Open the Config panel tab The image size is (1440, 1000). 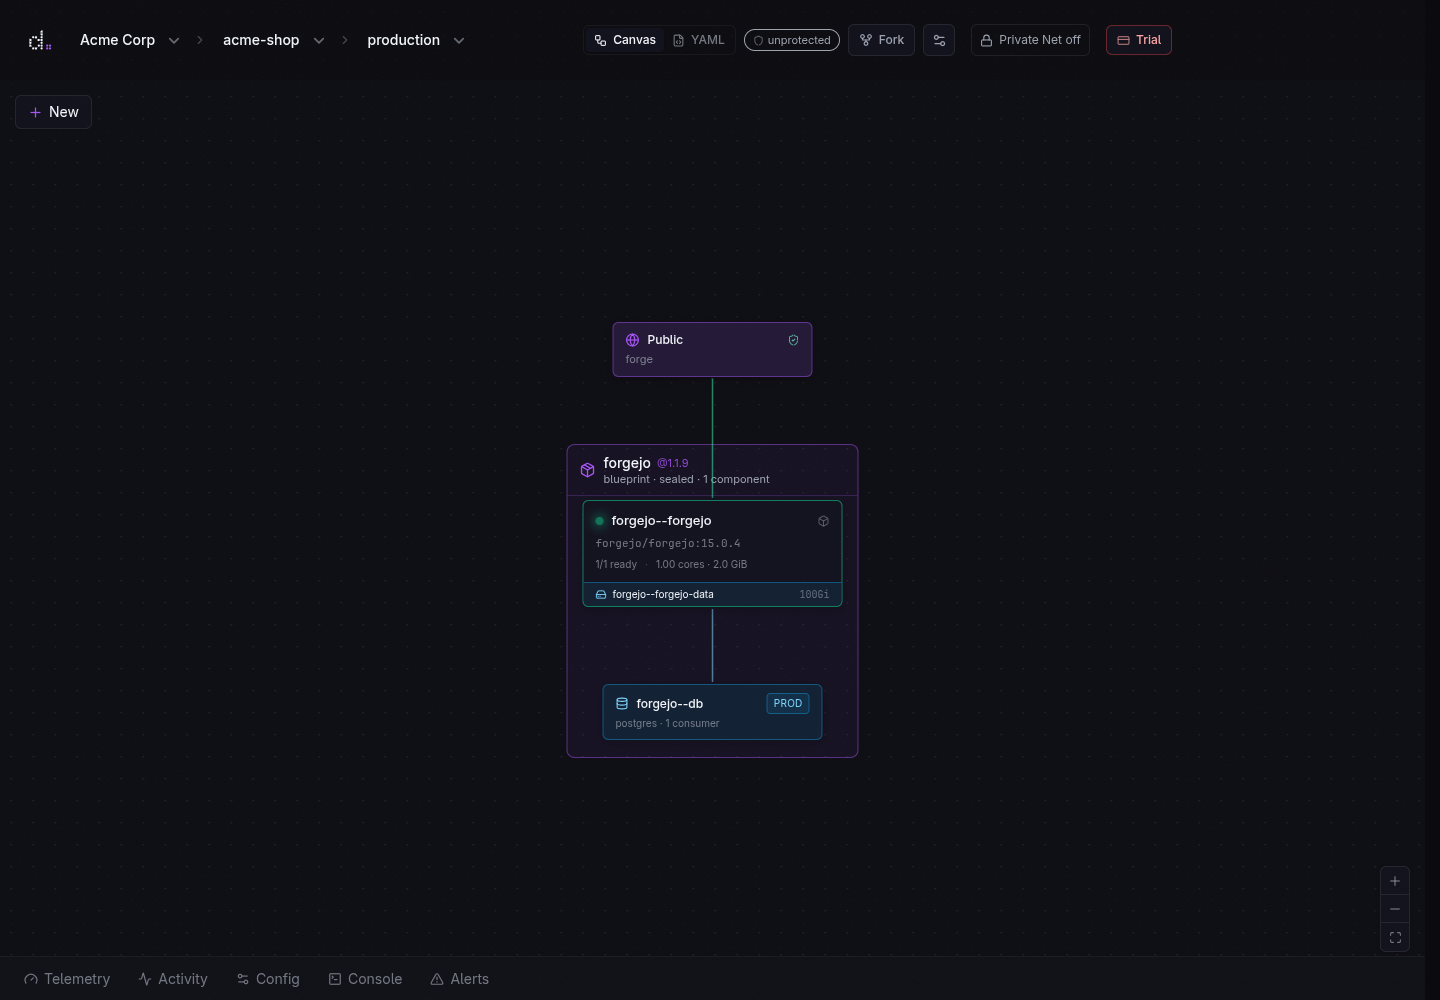tap(268, 979)
